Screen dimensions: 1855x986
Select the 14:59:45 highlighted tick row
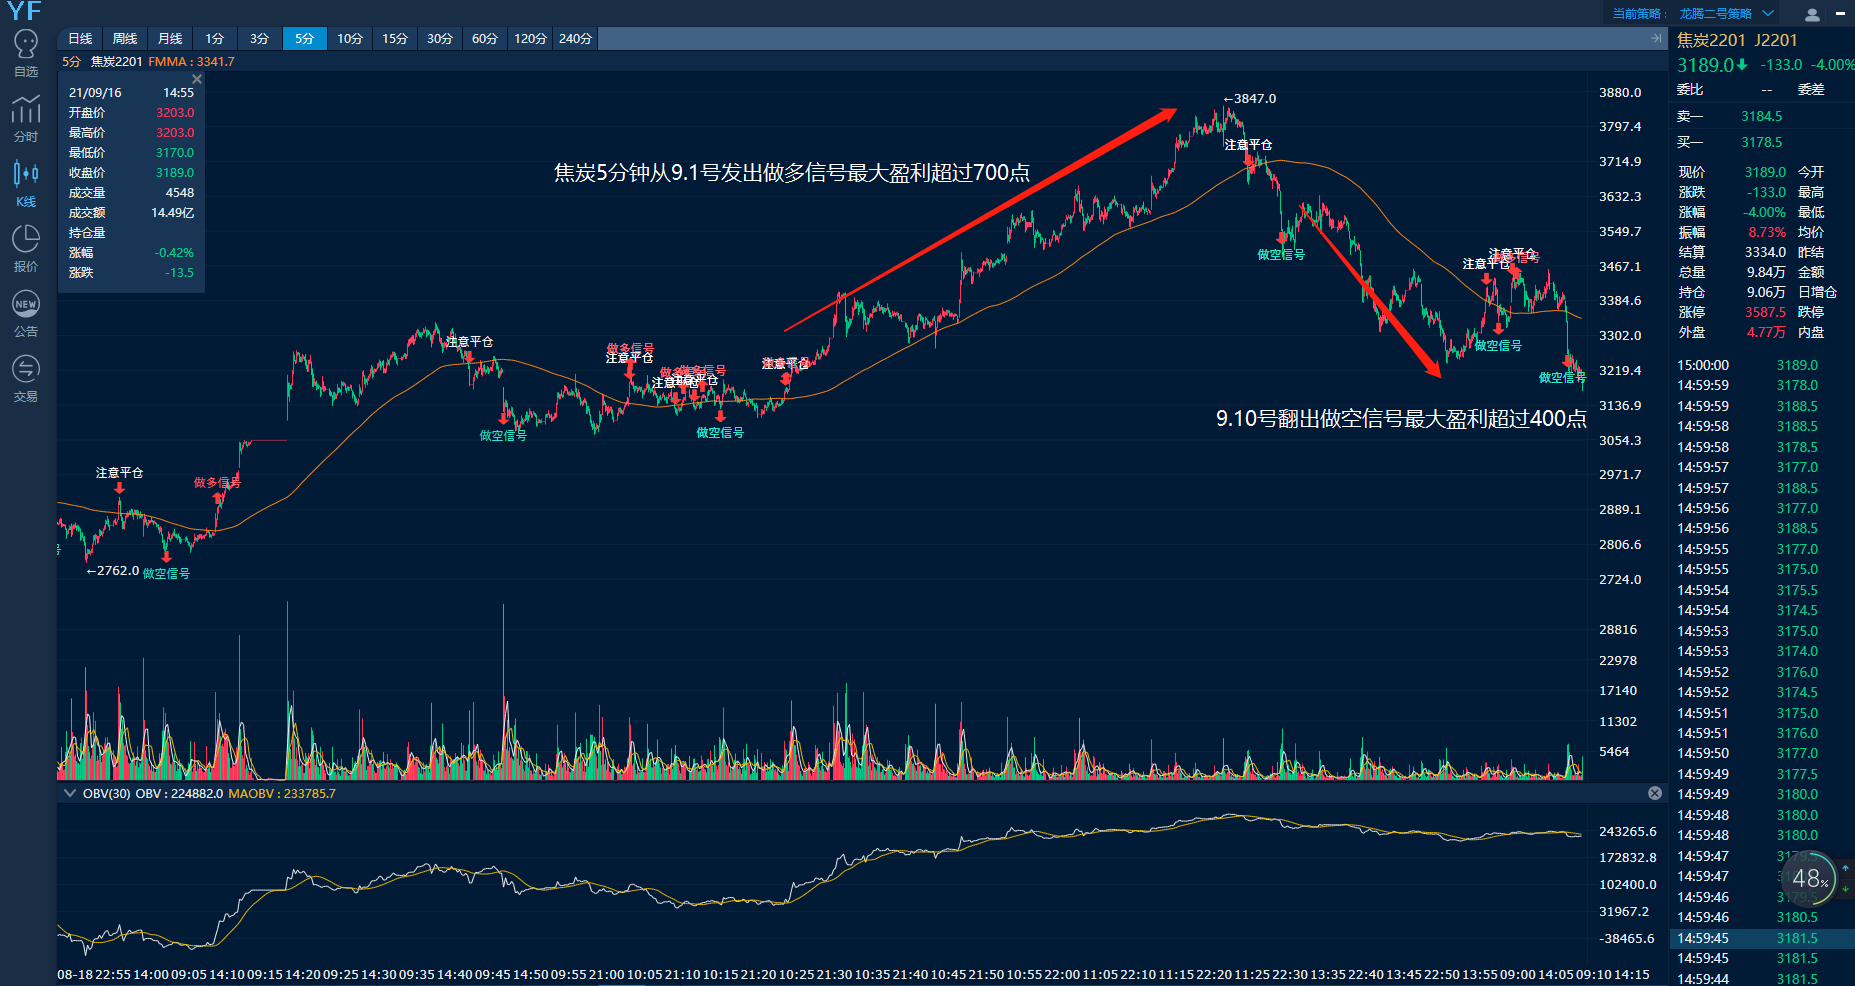(x=1760, y=938)
